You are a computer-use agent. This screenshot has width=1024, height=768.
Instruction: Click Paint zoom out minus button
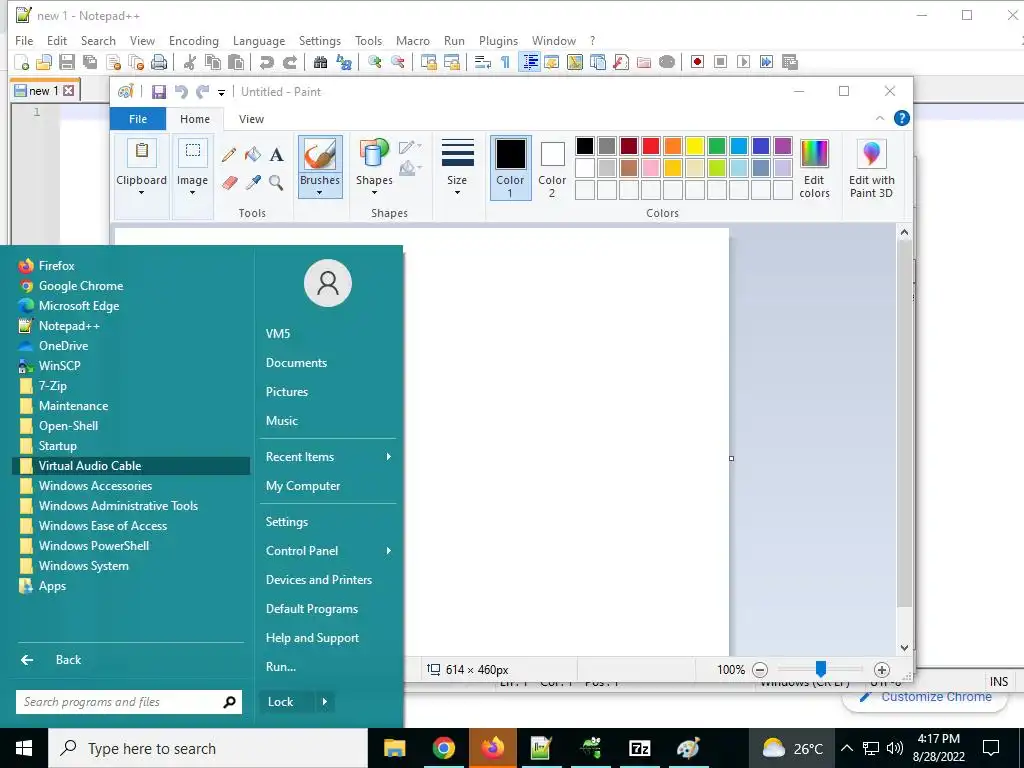tap(760, 669)
